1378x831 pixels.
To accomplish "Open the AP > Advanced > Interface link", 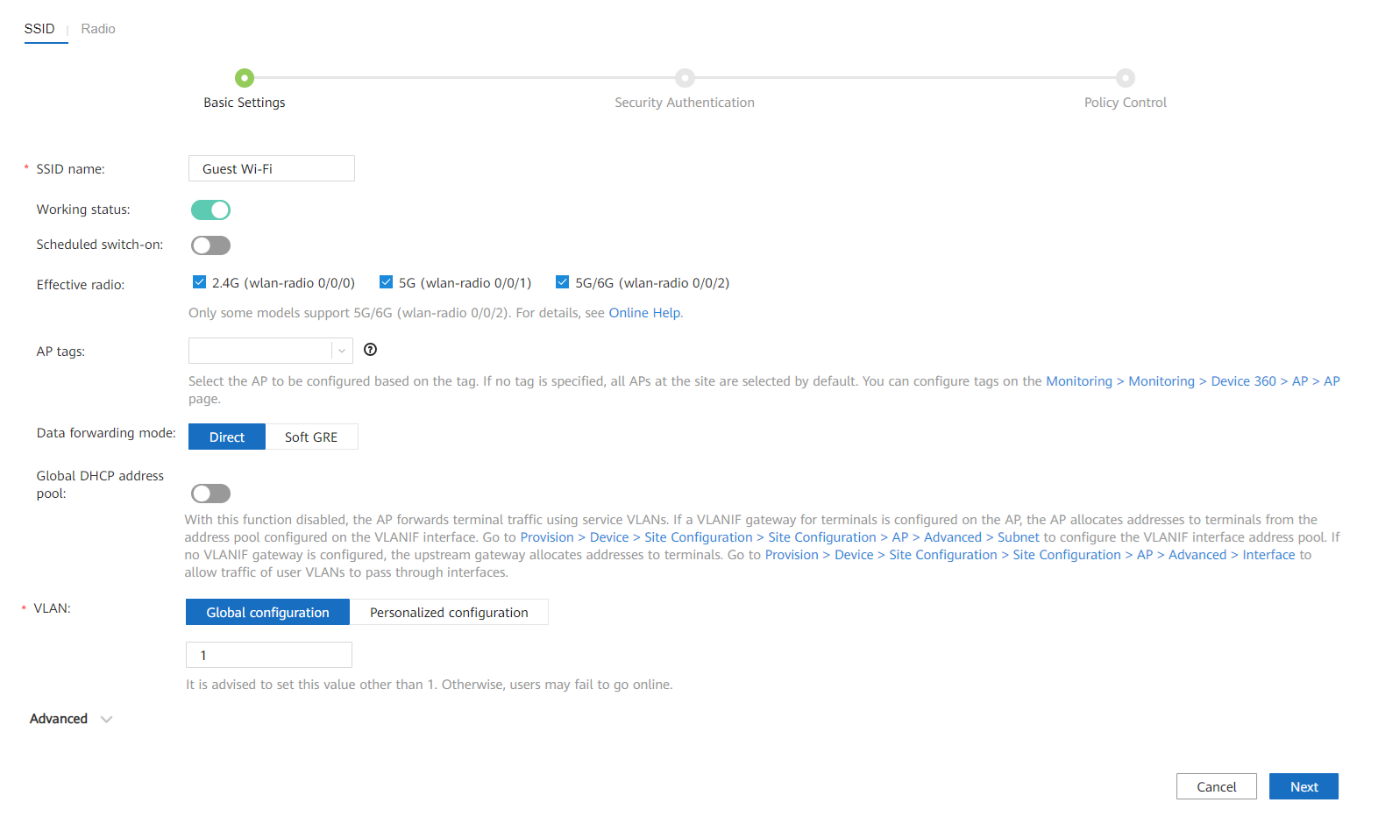I will [x=1030, y=555].
